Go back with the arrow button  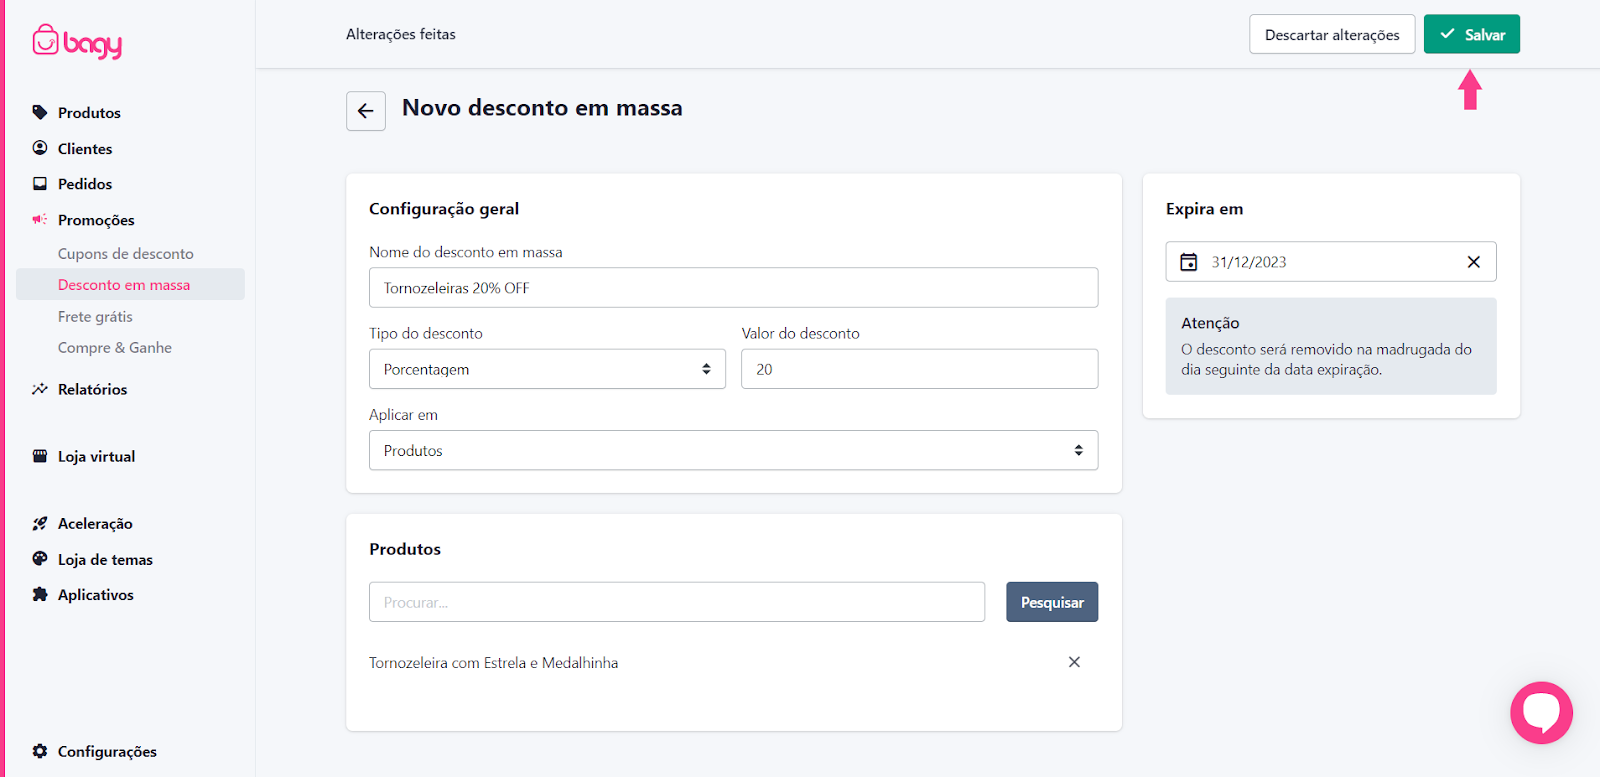[x=366, y=111]
